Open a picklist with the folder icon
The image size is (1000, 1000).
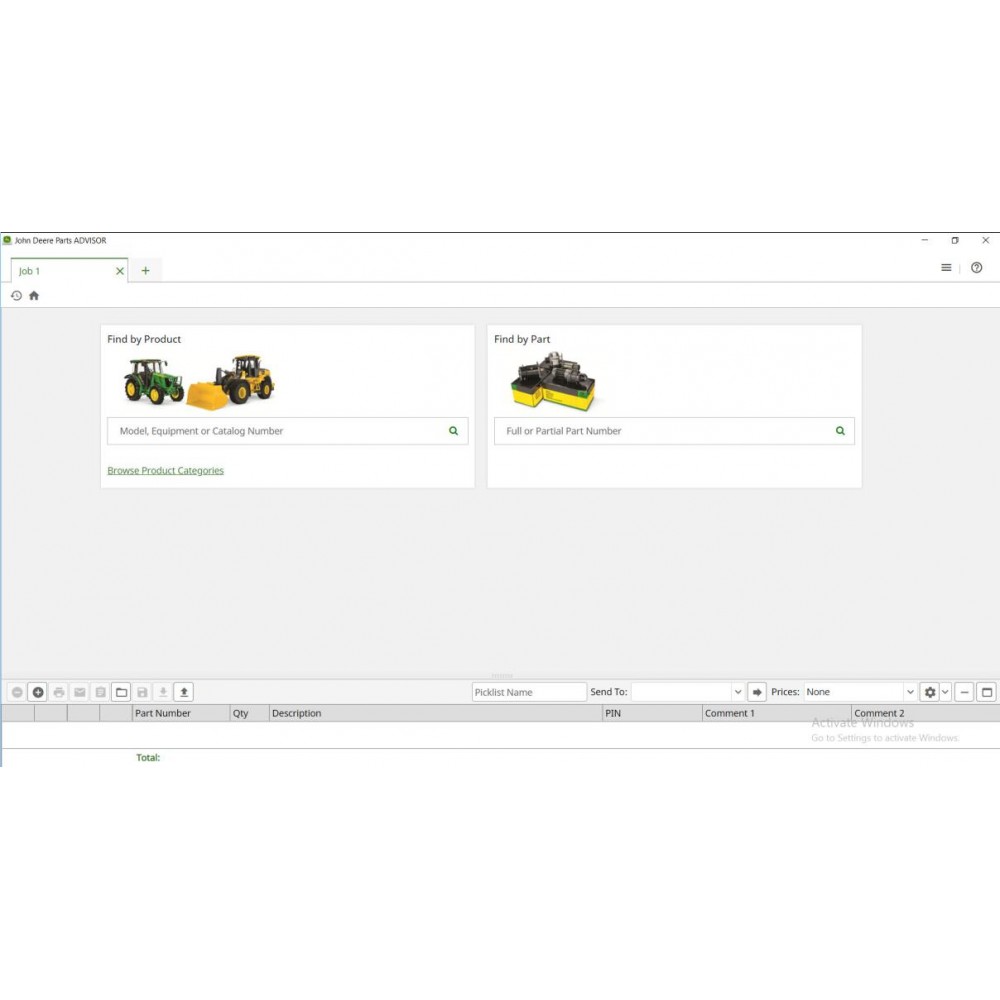click(121, 692)
